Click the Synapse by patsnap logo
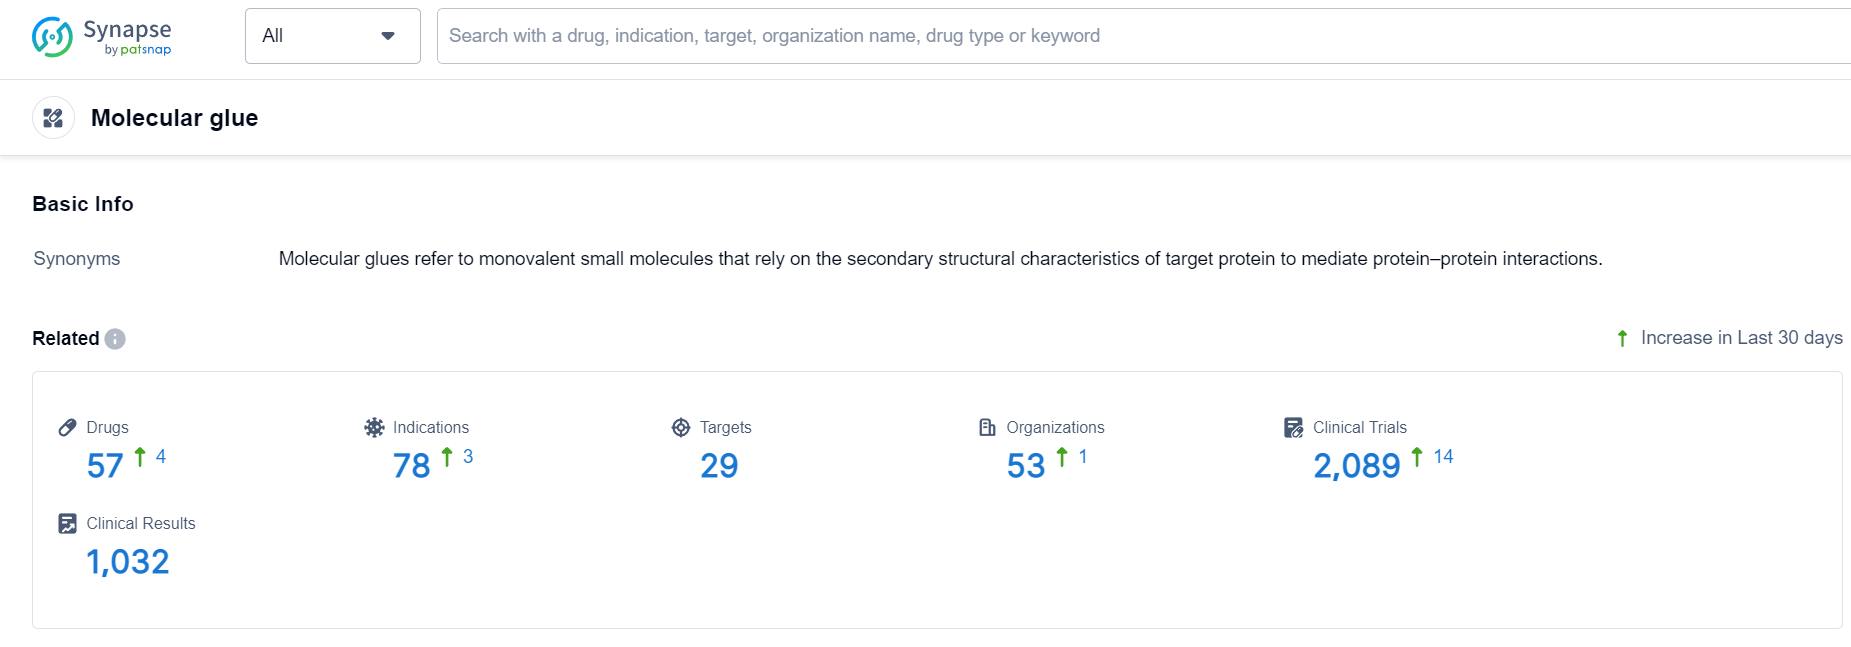 click(x=101, y=37)
